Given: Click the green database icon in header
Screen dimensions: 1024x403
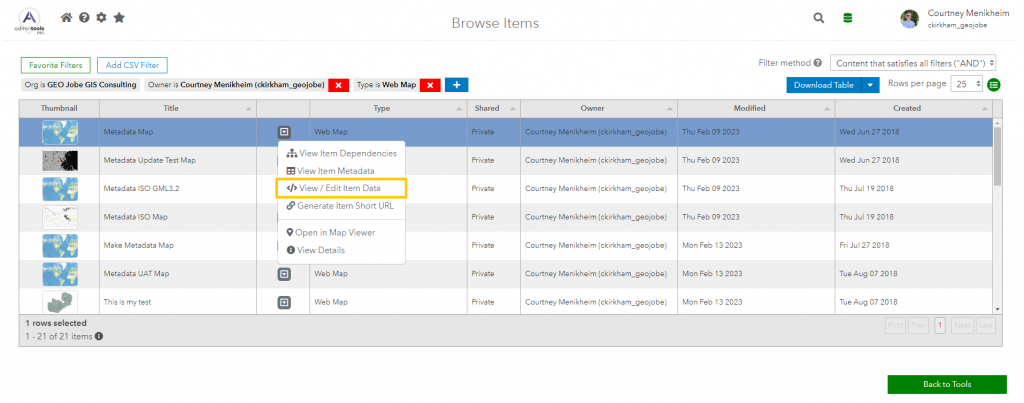Looking at the screenshot, I should 847,18.
